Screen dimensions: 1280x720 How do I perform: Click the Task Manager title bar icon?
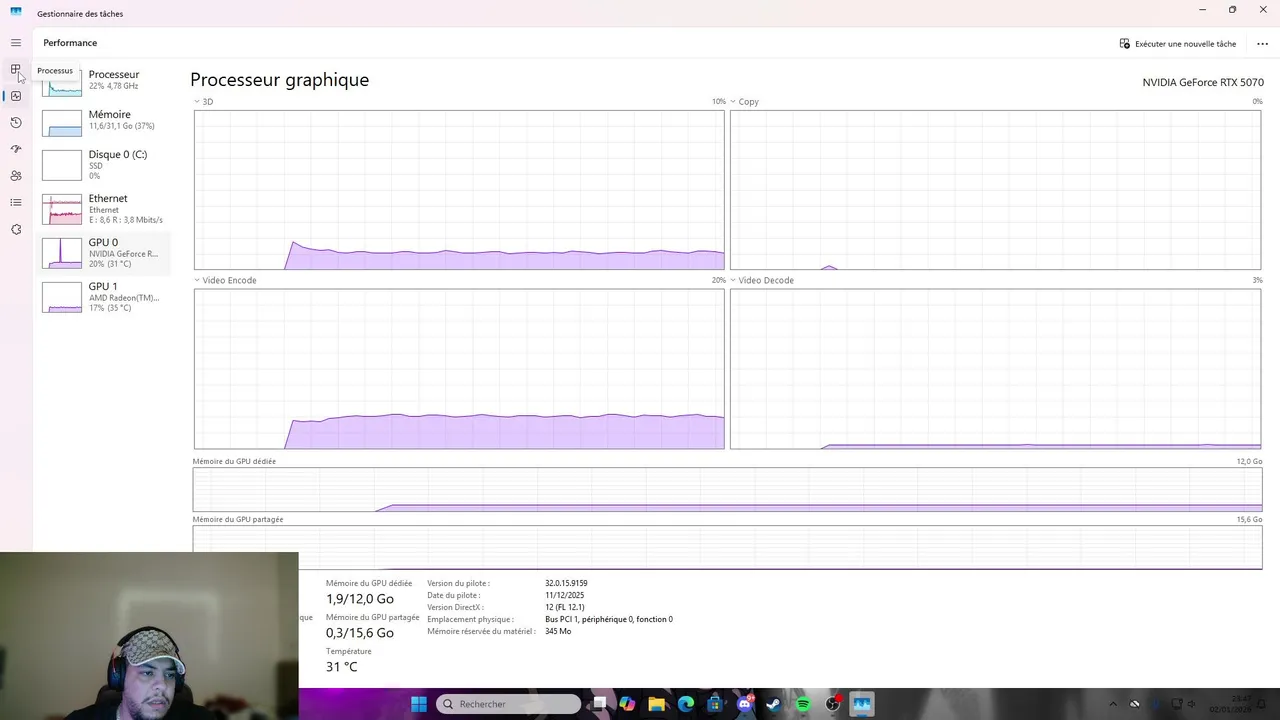click(16, 13)
